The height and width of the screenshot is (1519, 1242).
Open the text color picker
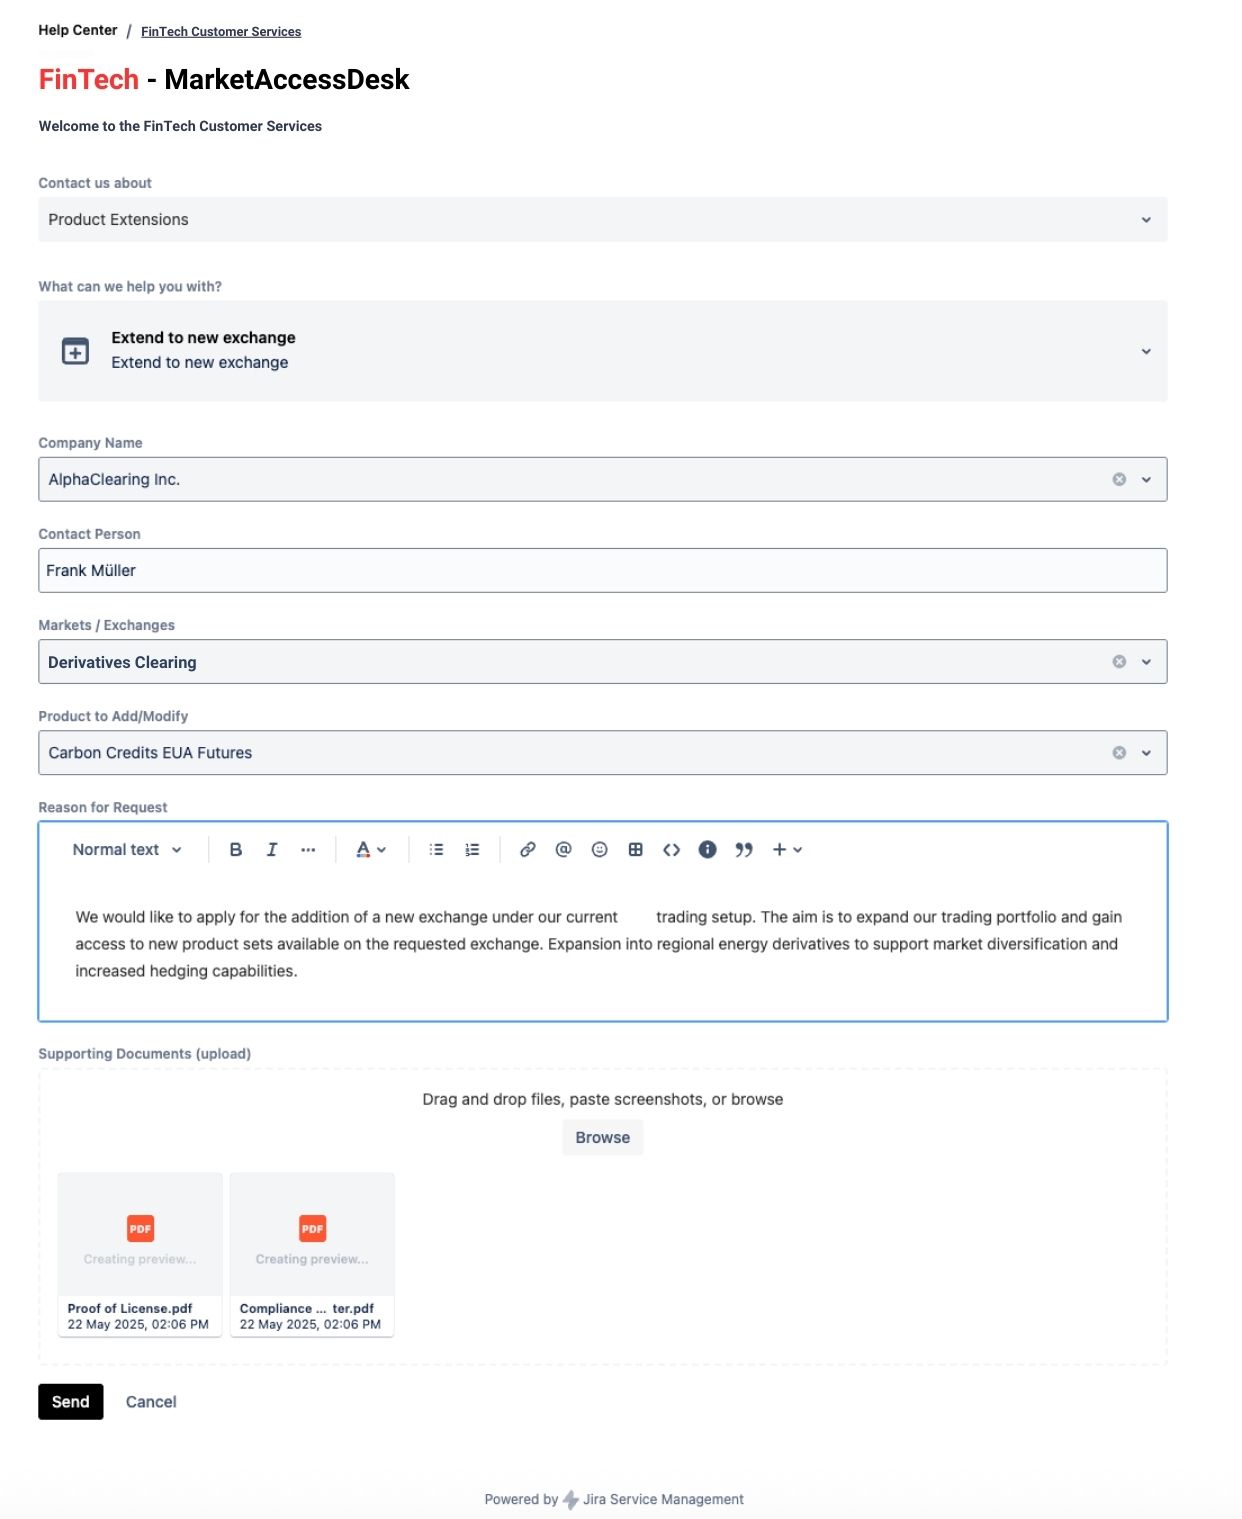coord(371,849)
